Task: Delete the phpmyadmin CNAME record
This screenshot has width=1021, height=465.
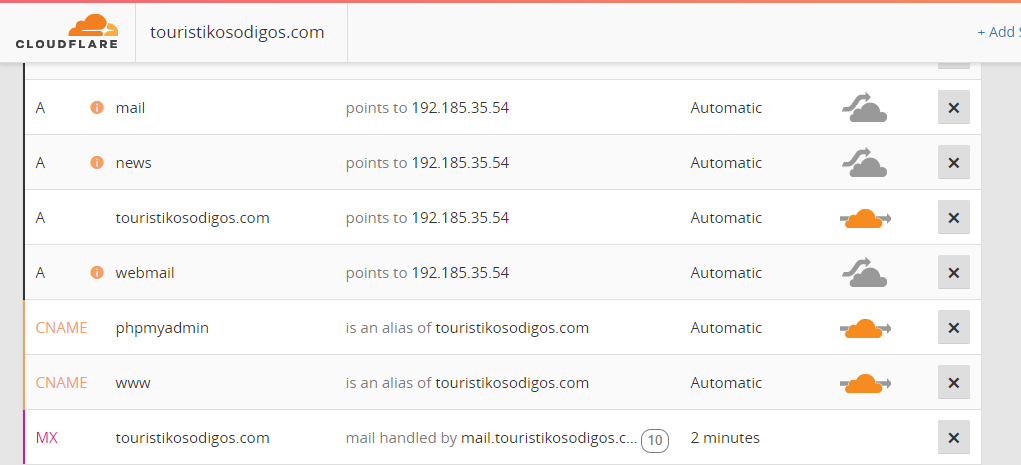Action: (954, 328)
